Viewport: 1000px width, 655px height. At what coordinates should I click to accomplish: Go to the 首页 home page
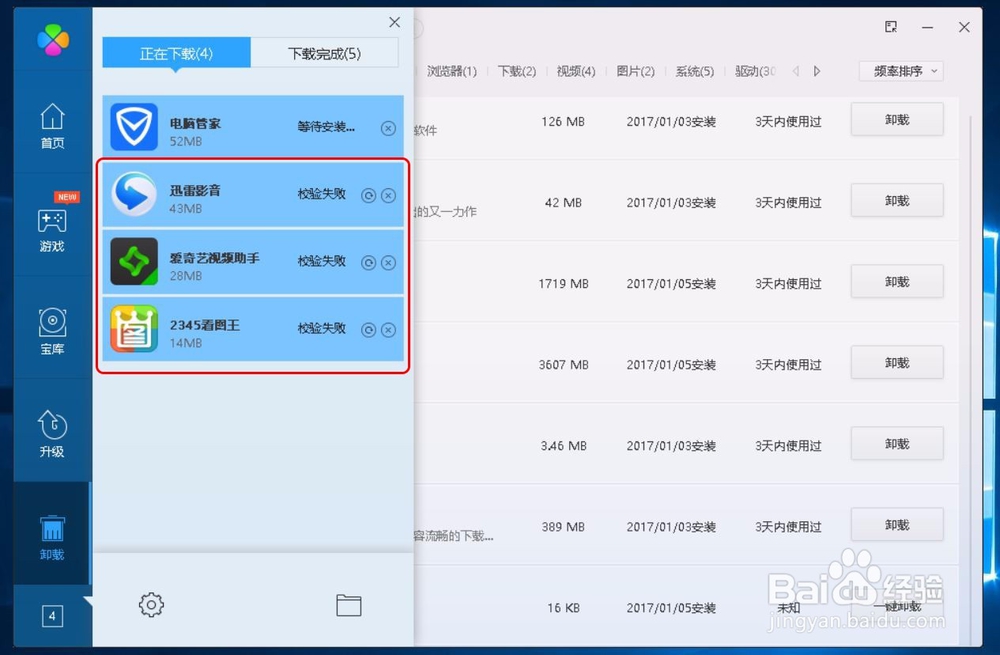coord(52,126)
